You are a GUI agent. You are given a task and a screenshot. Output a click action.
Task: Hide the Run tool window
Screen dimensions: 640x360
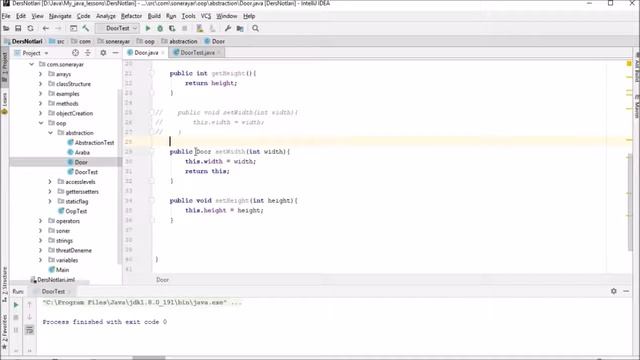click(626, 291)
